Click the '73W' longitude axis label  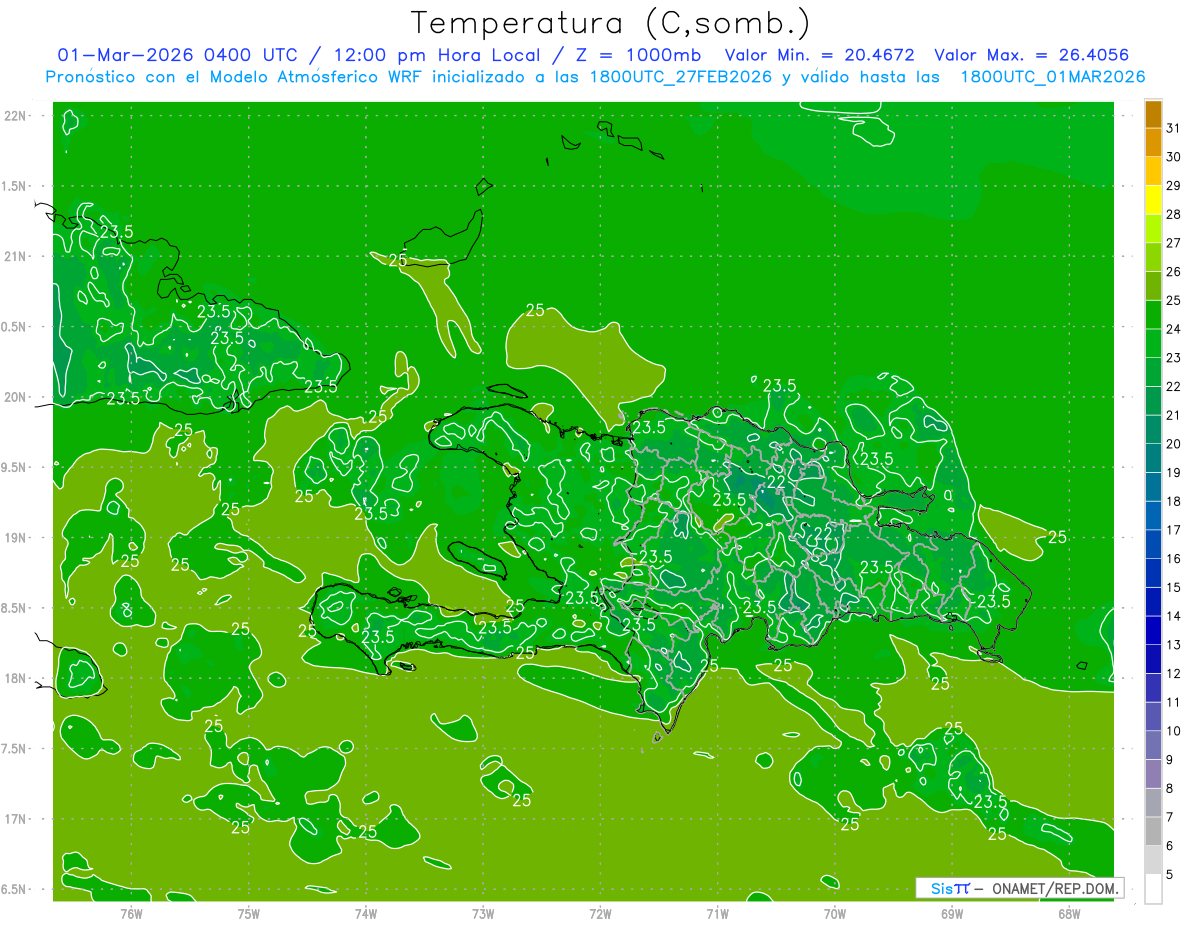[483, 913]
